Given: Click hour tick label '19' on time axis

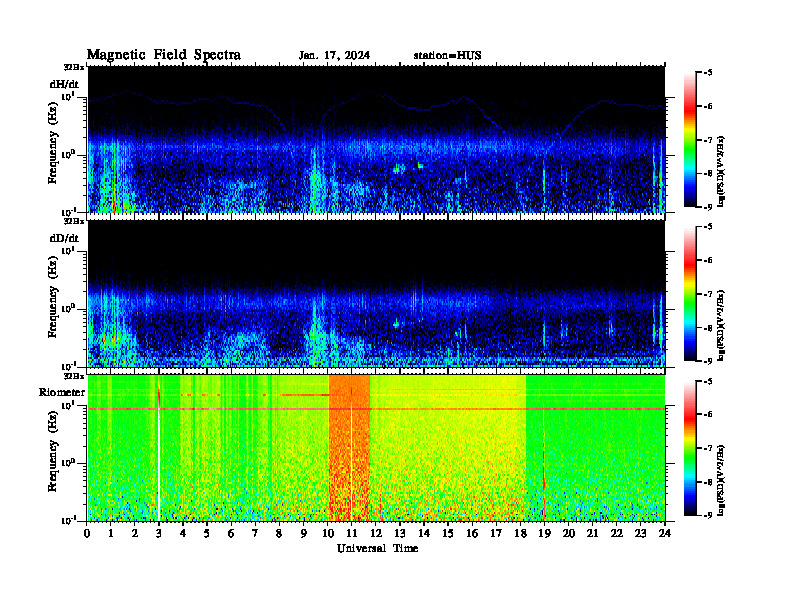Looking at the screenshot, I should [544, 533].
